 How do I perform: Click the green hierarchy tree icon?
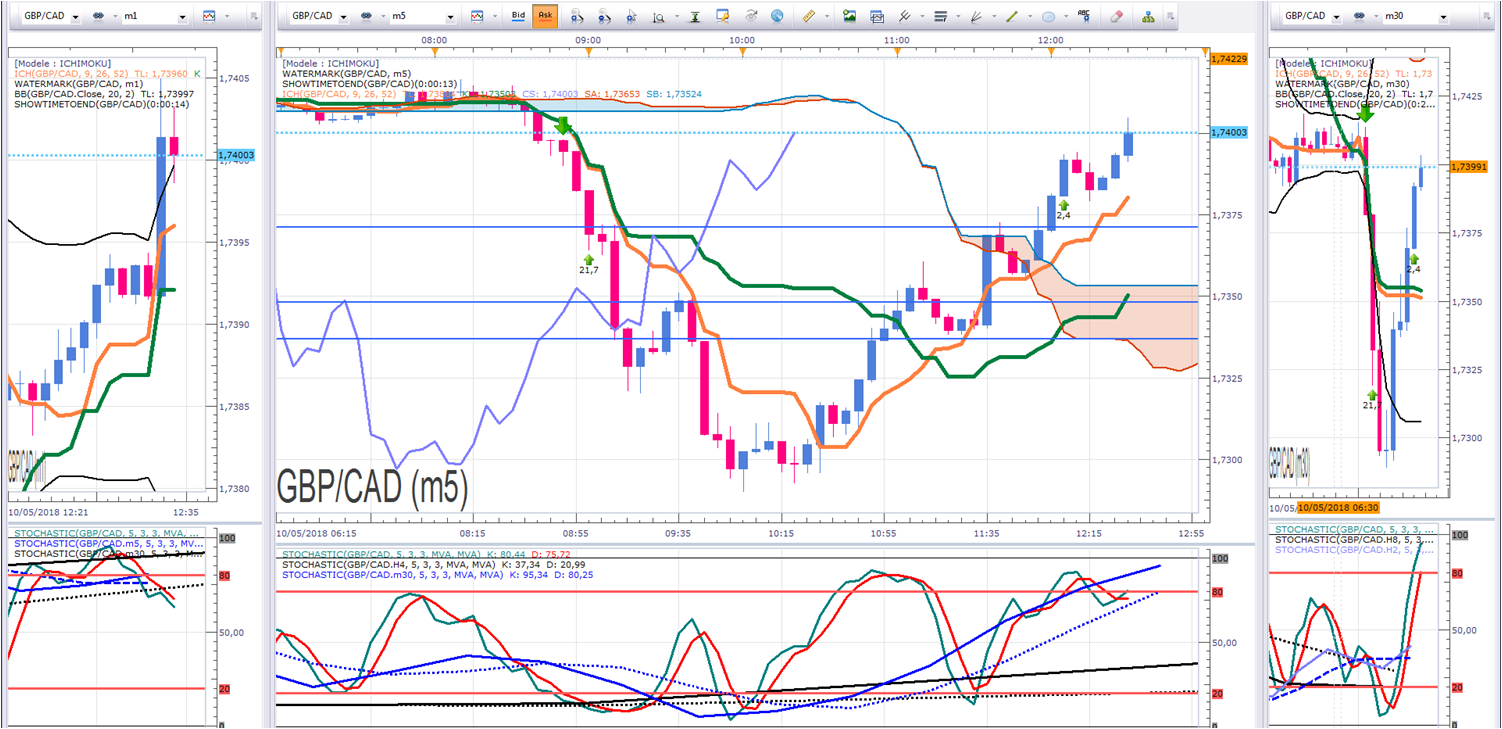1147,16
